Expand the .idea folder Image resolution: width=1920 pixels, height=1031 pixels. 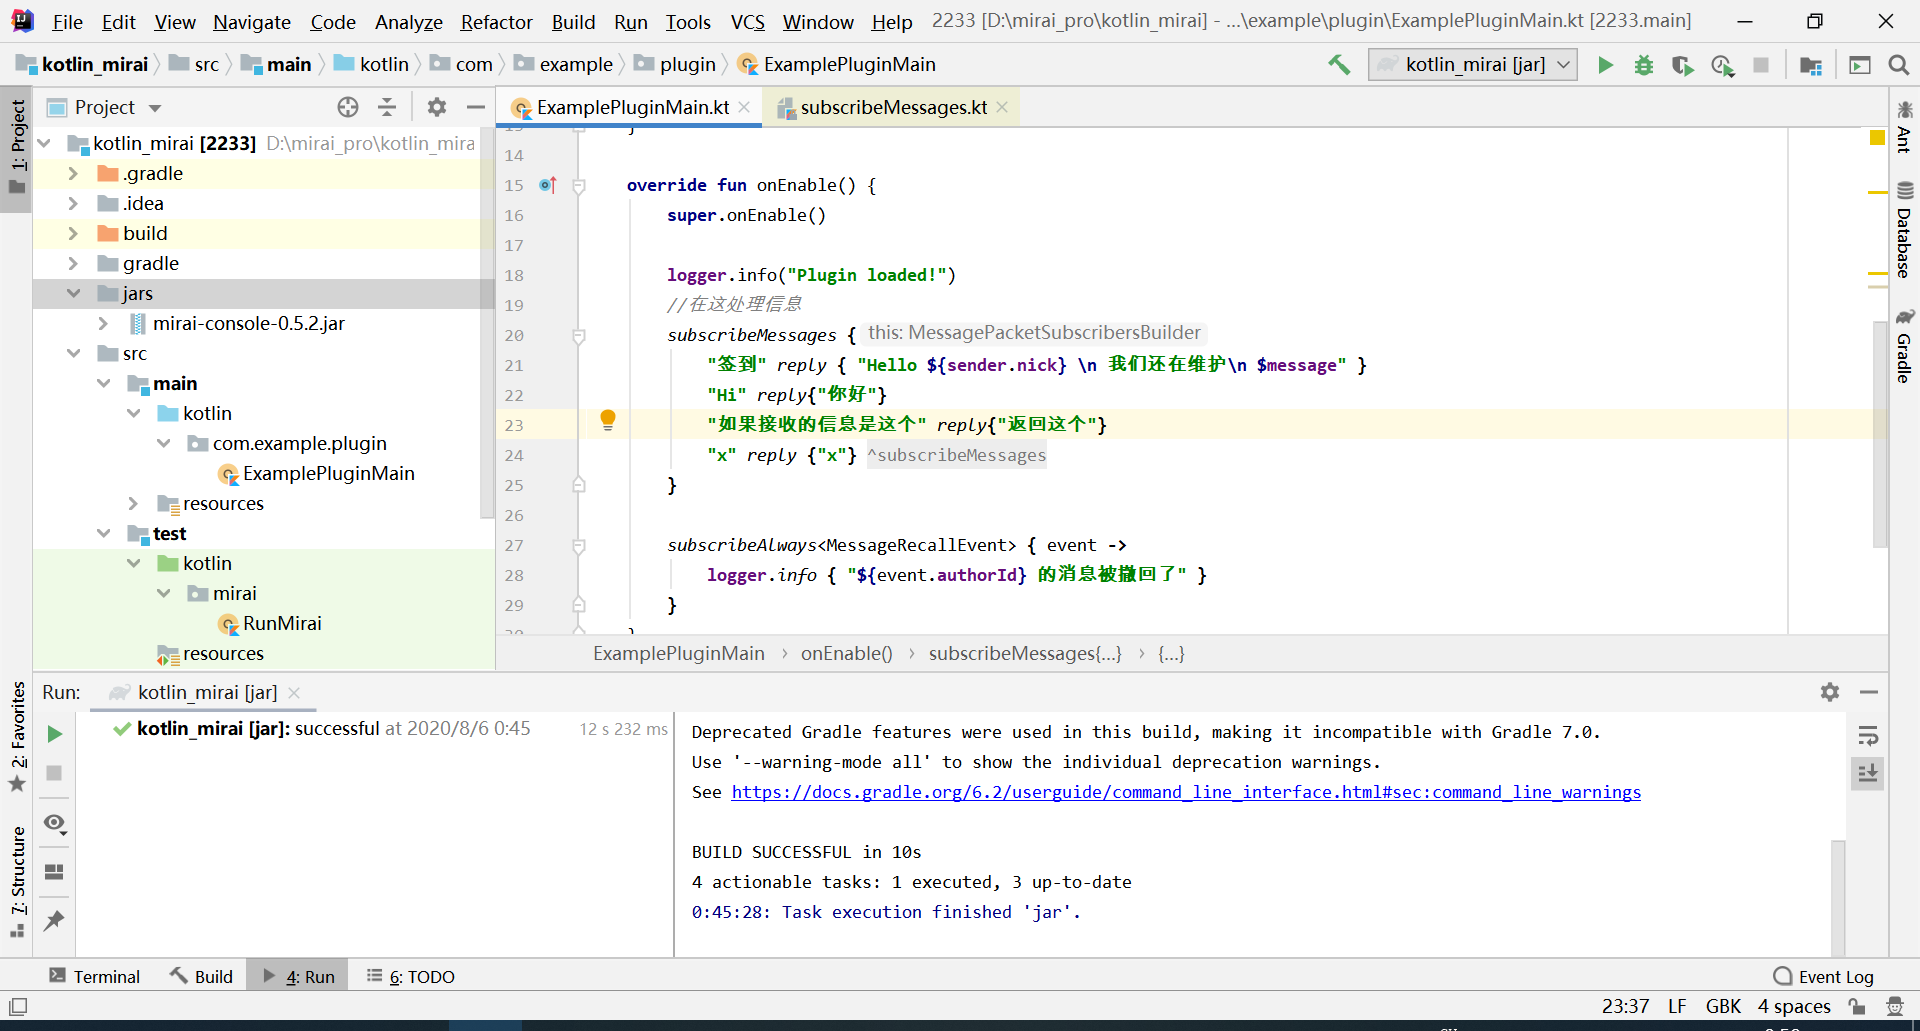pos(73,203)
